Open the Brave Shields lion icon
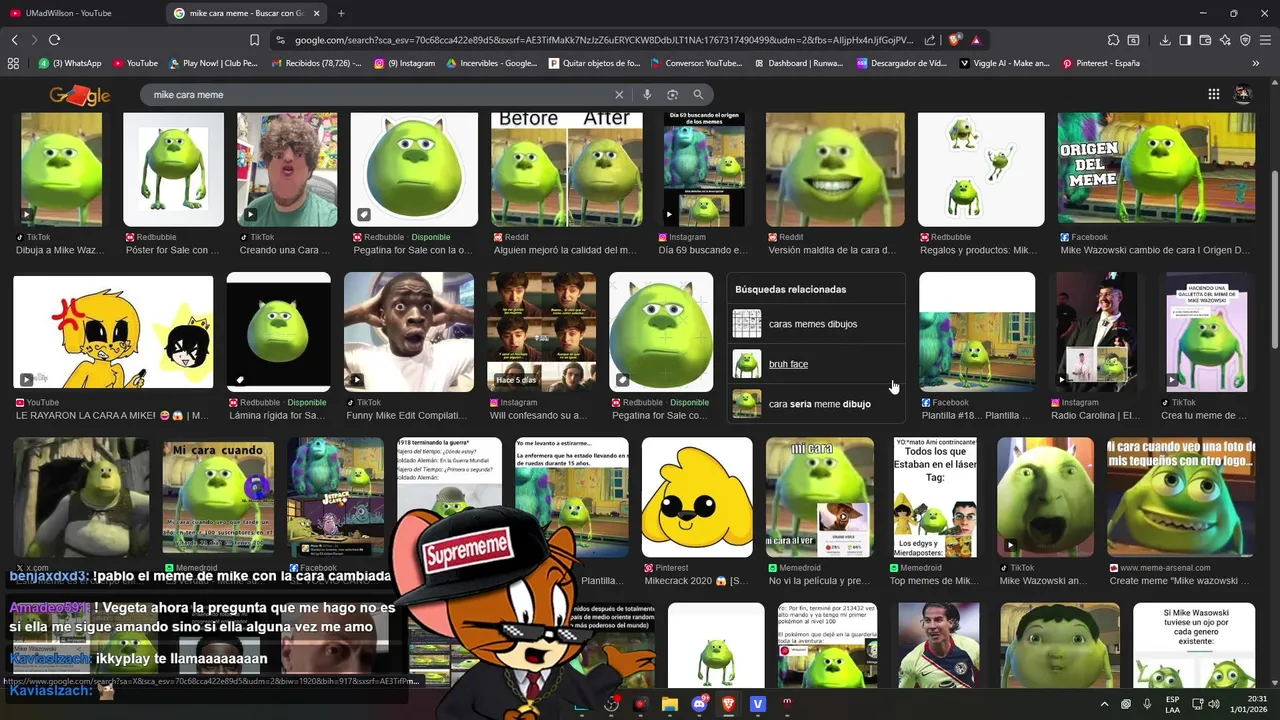 pyautogui.click(x=955, y=40)
